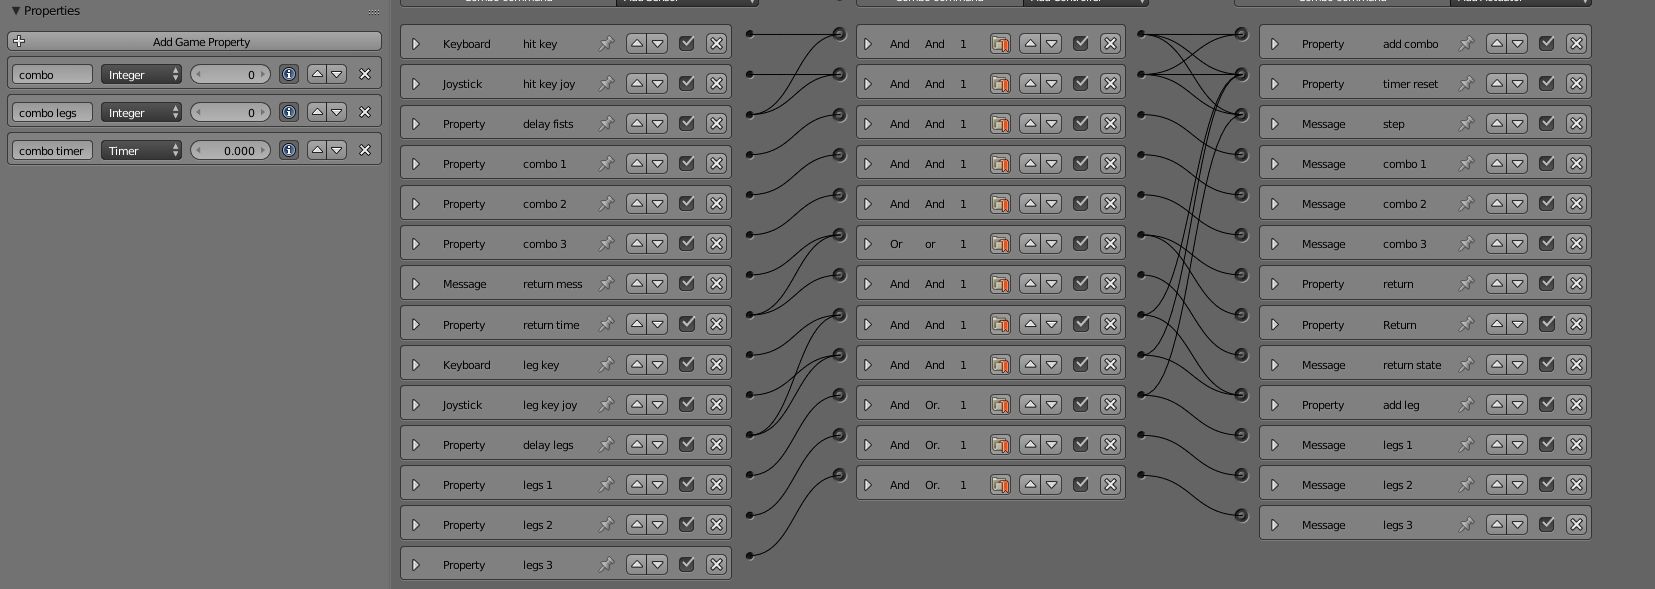Delete the 'hit key joy' sensor
The image size is (1655, 589).
pyautogui.click(x=716, y=83)
